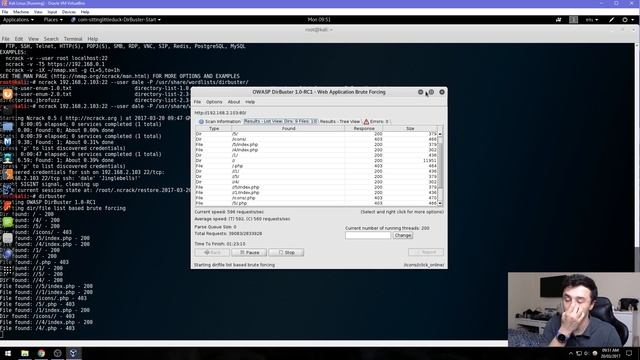Open the terminal window's Terminal menu

tap(73, 39)
